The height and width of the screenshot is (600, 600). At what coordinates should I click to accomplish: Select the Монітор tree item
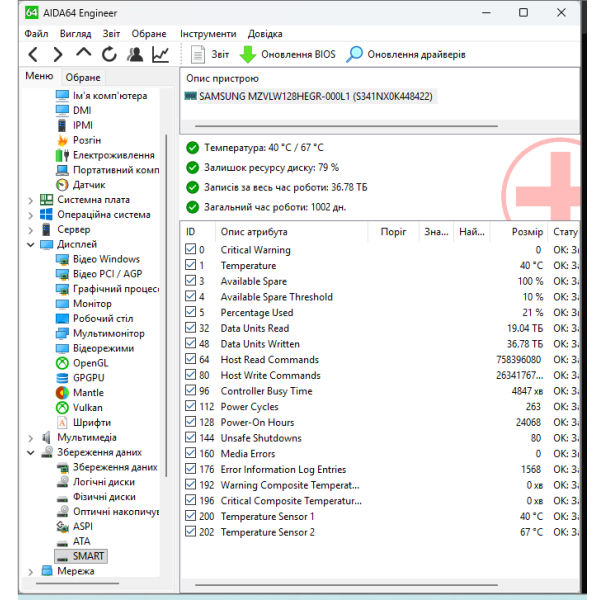[x=84, y=304]
